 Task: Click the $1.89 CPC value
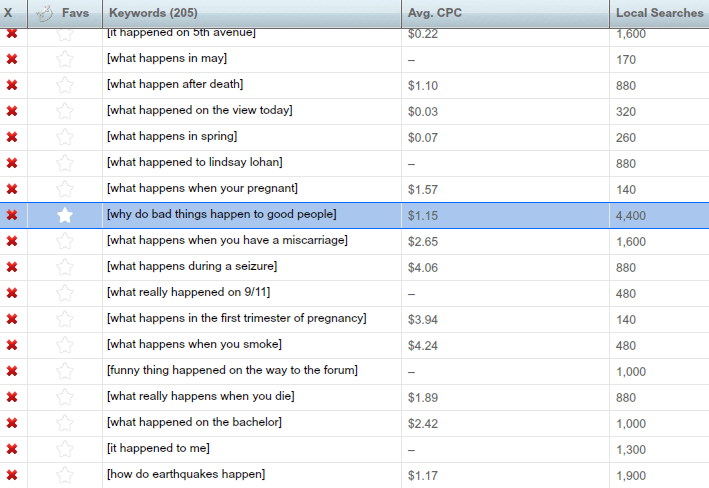(423, 398)
